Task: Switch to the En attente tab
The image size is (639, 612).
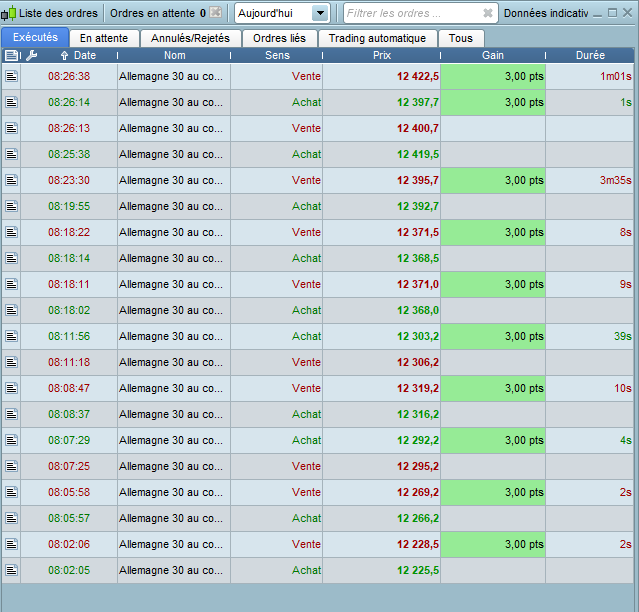Action: (104, 38)
